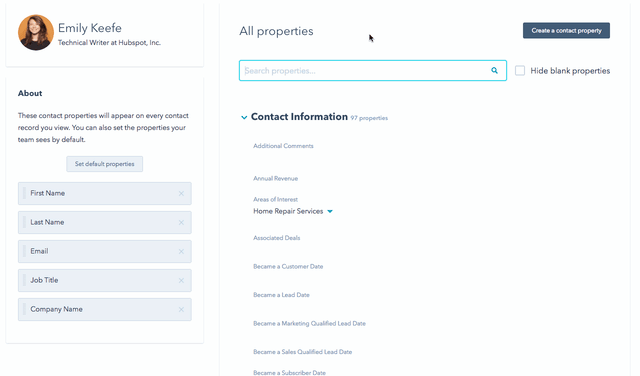This screenshot has width=640, height=376.
Task: Remove First Name from default properties
Action: 181,194
